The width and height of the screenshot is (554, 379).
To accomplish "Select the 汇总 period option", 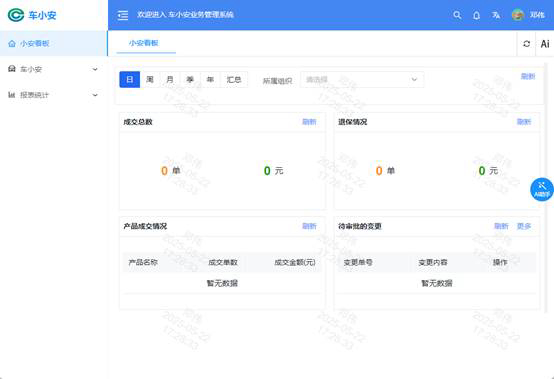I will [x=234, y=79].
